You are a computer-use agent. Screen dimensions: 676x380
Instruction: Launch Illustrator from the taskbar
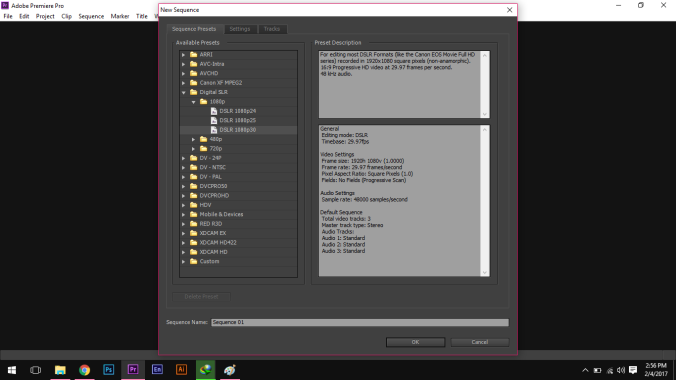tap(182, 370)
